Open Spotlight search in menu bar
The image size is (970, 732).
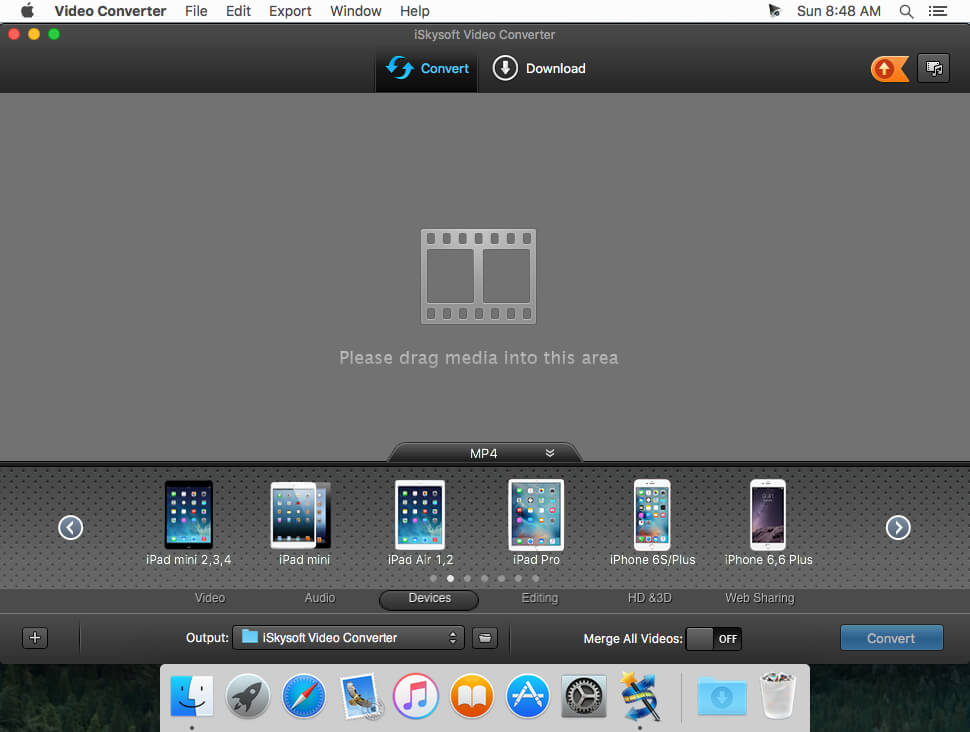coord(906,11)
